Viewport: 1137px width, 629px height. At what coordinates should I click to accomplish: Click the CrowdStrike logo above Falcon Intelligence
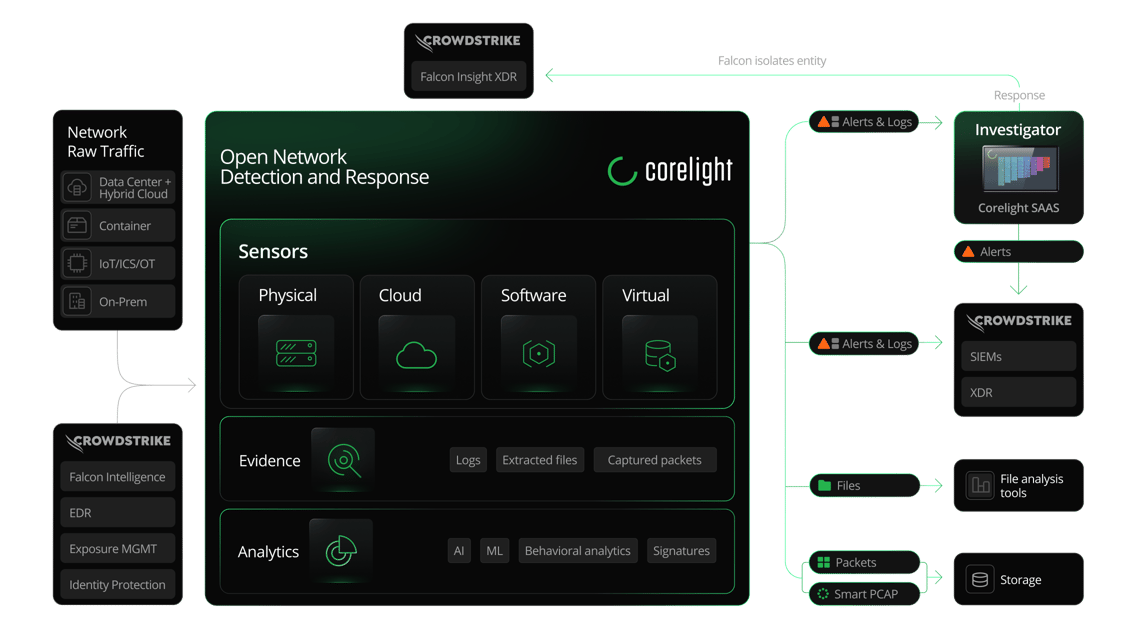tap(117, 441)
